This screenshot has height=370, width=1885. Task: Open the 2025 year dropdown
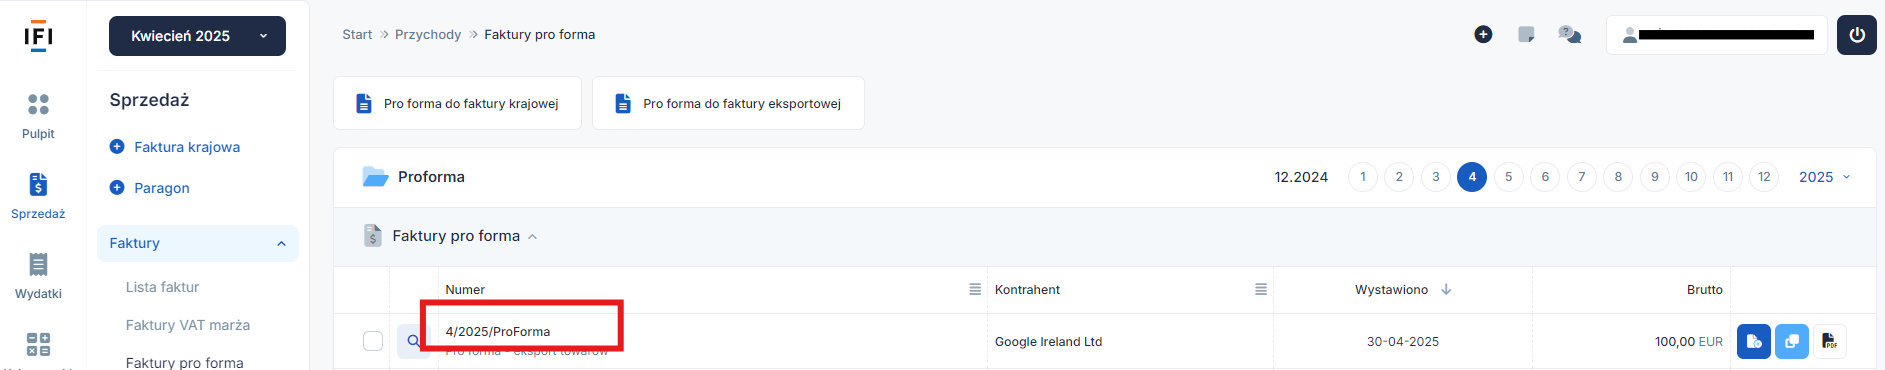(1825, 177)
